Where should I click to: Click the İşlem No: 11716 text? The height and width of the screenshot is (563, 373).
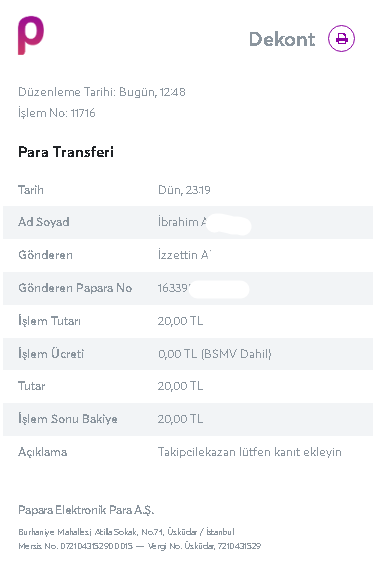tap(57, 113)
